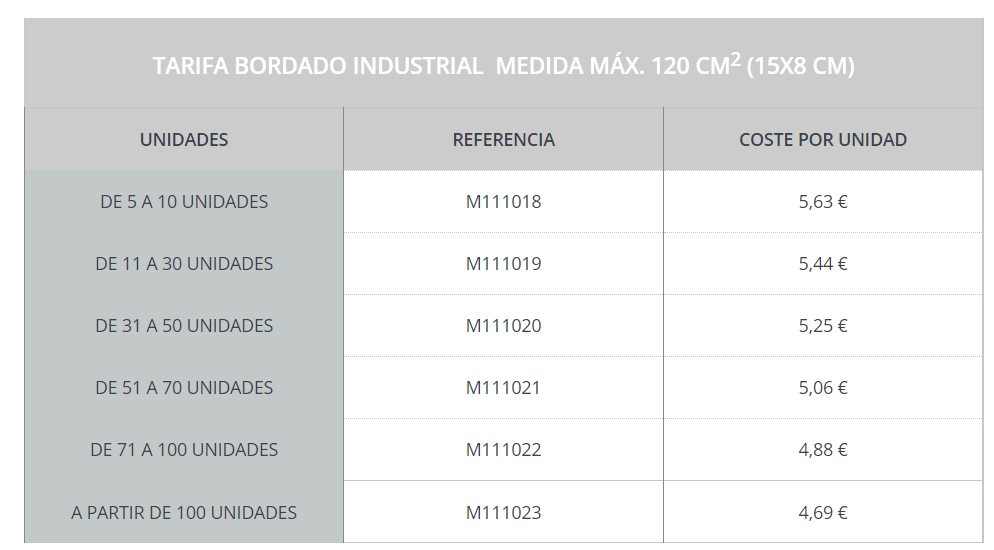
Task: Click the 5,63 € price cell
Action: [x=823, y=201]
